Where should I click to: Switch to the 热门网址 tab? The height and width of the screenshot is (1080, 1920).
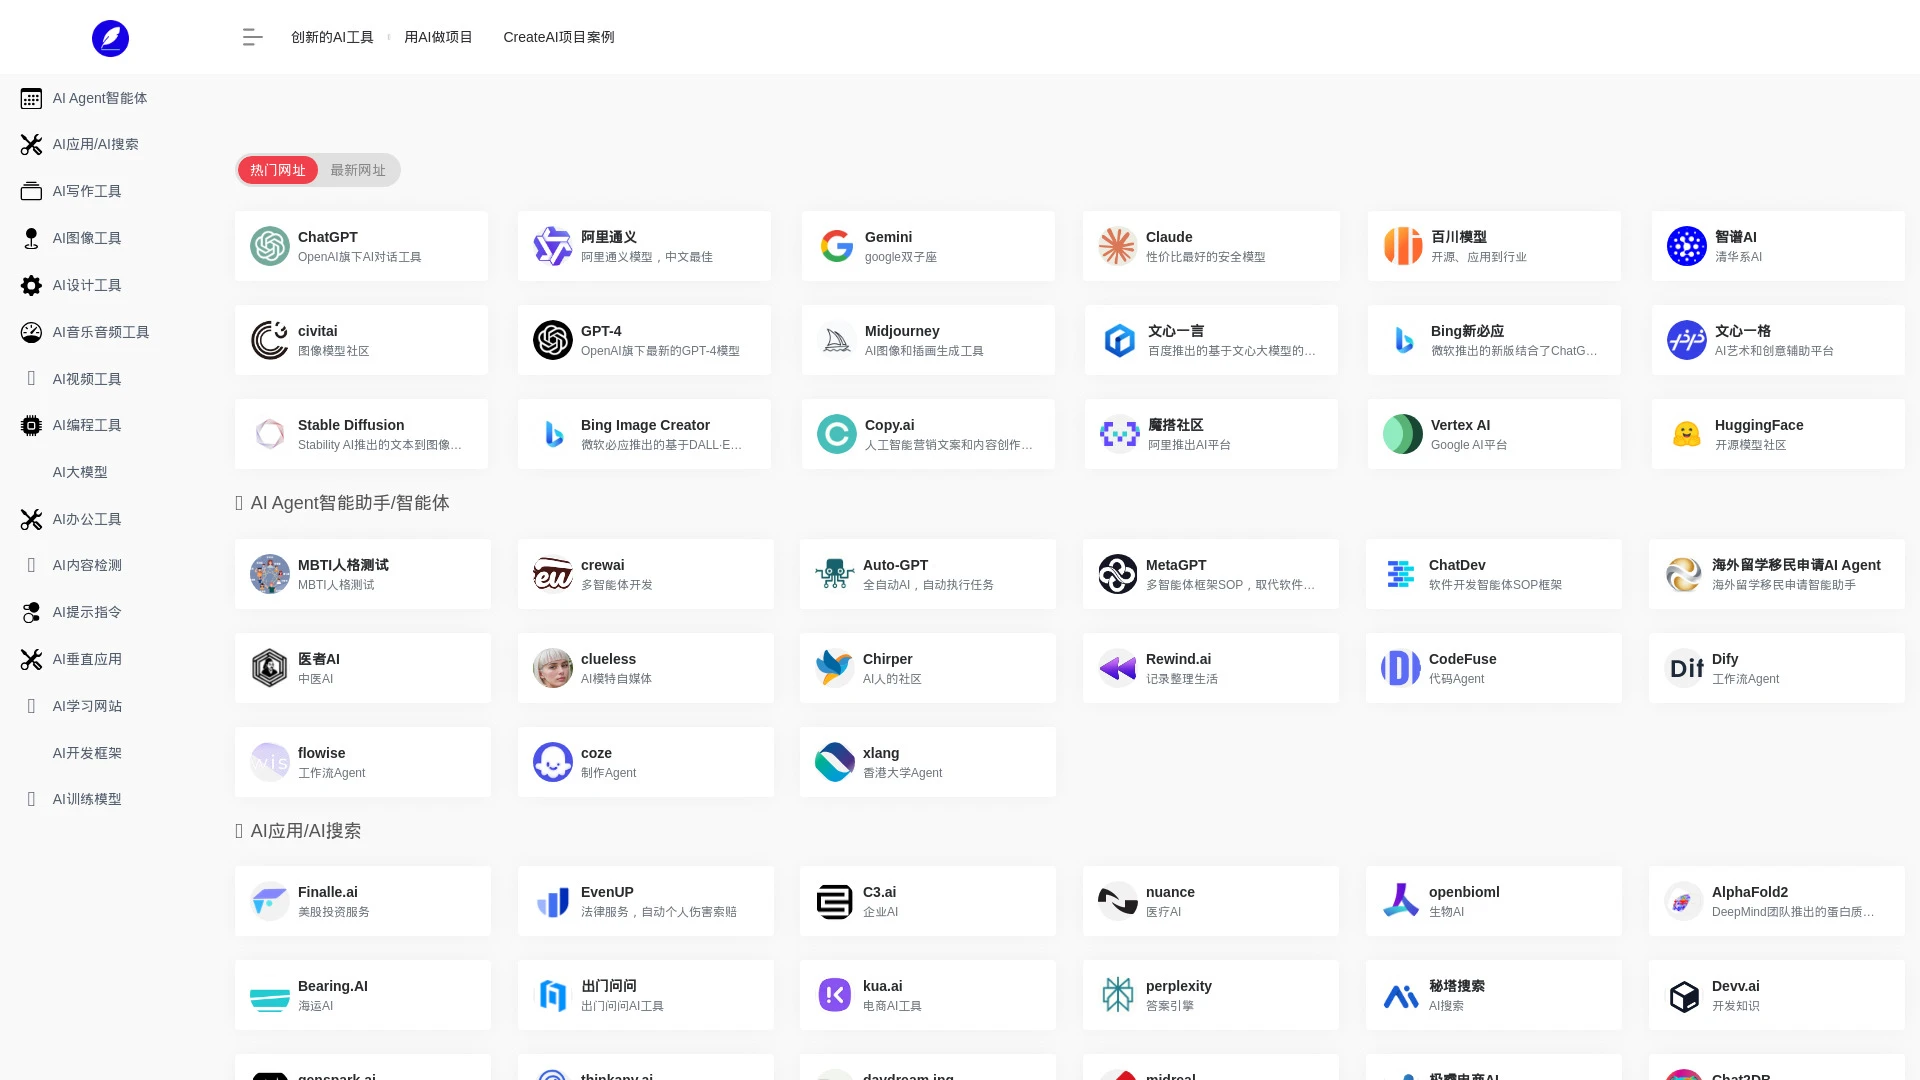coord(277,170)
